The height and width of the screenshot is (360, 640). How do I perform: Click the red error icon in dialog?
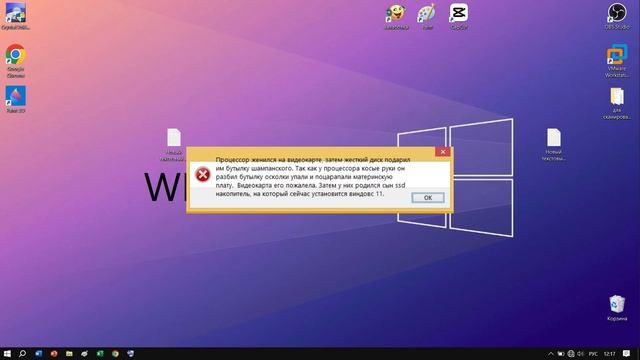[202, 175]
